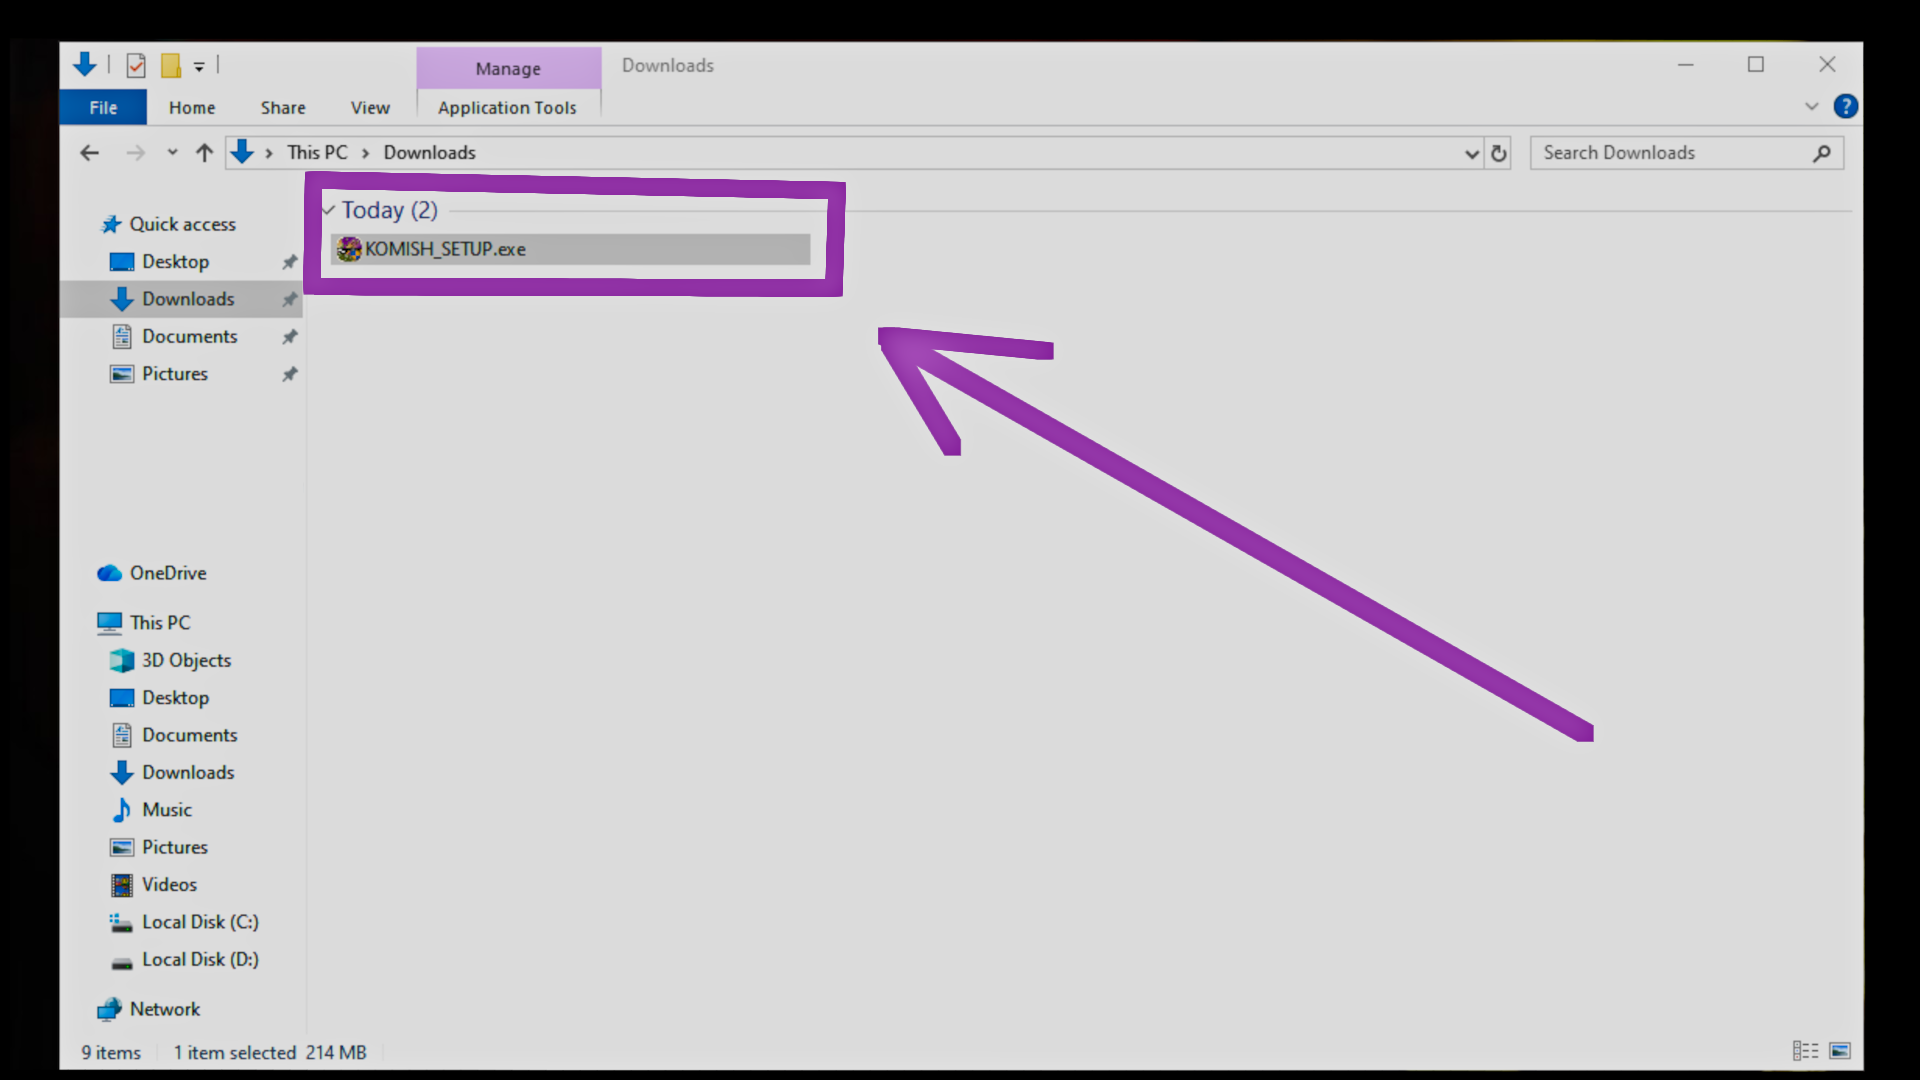Click the Manage contextual tab
Screen dimensions: 1920x1080
pyautogui.click(x=508, y=68)
